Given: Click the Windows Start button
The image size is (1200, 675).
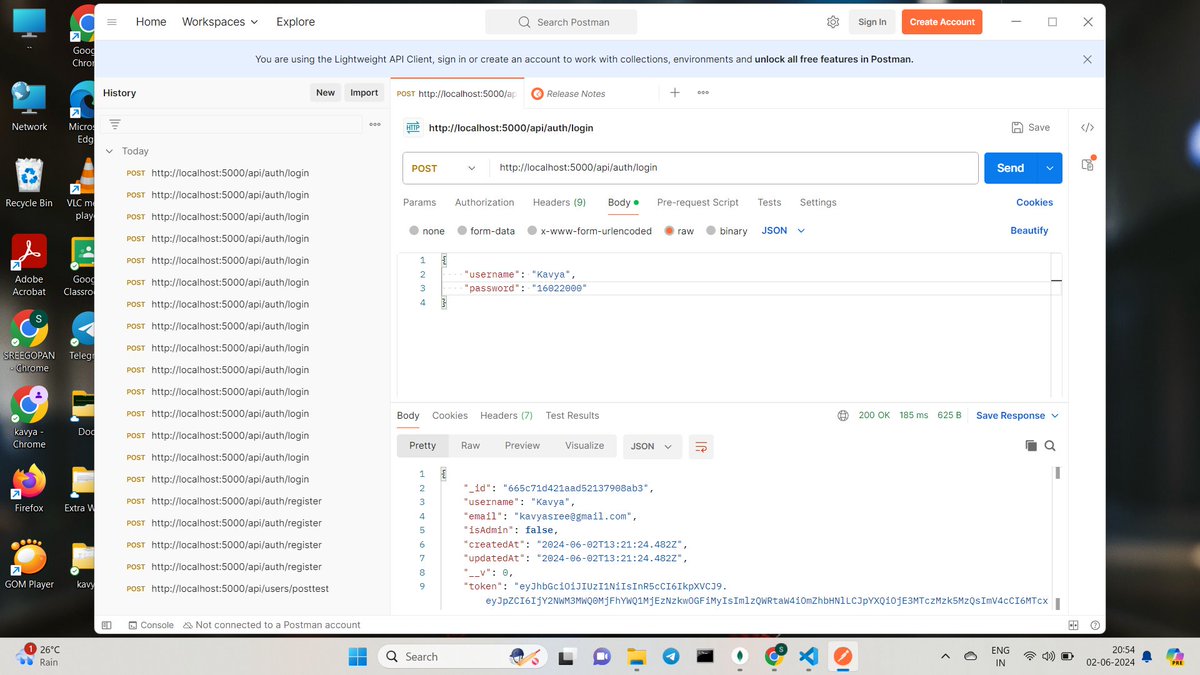Looking at the screenshot, I should 357,656.
